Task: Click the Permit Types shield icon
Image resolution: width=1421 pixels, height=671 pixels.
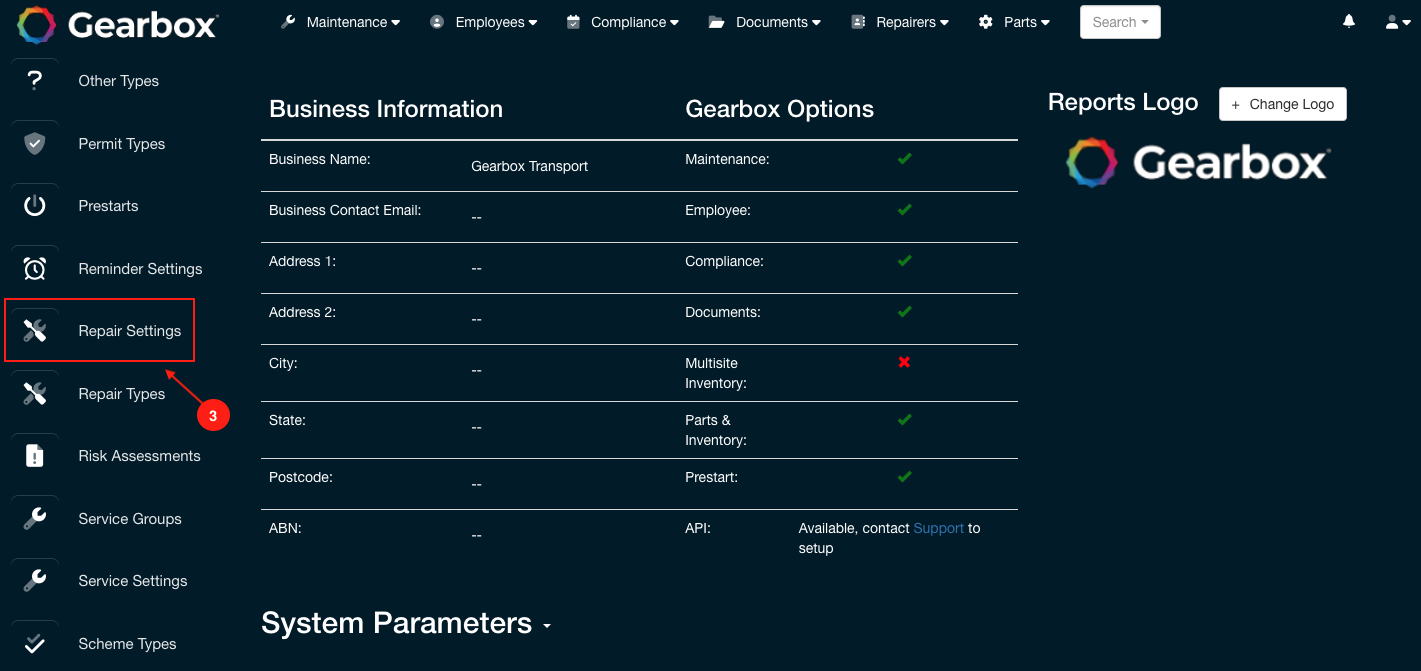Action: pos(35,143)
